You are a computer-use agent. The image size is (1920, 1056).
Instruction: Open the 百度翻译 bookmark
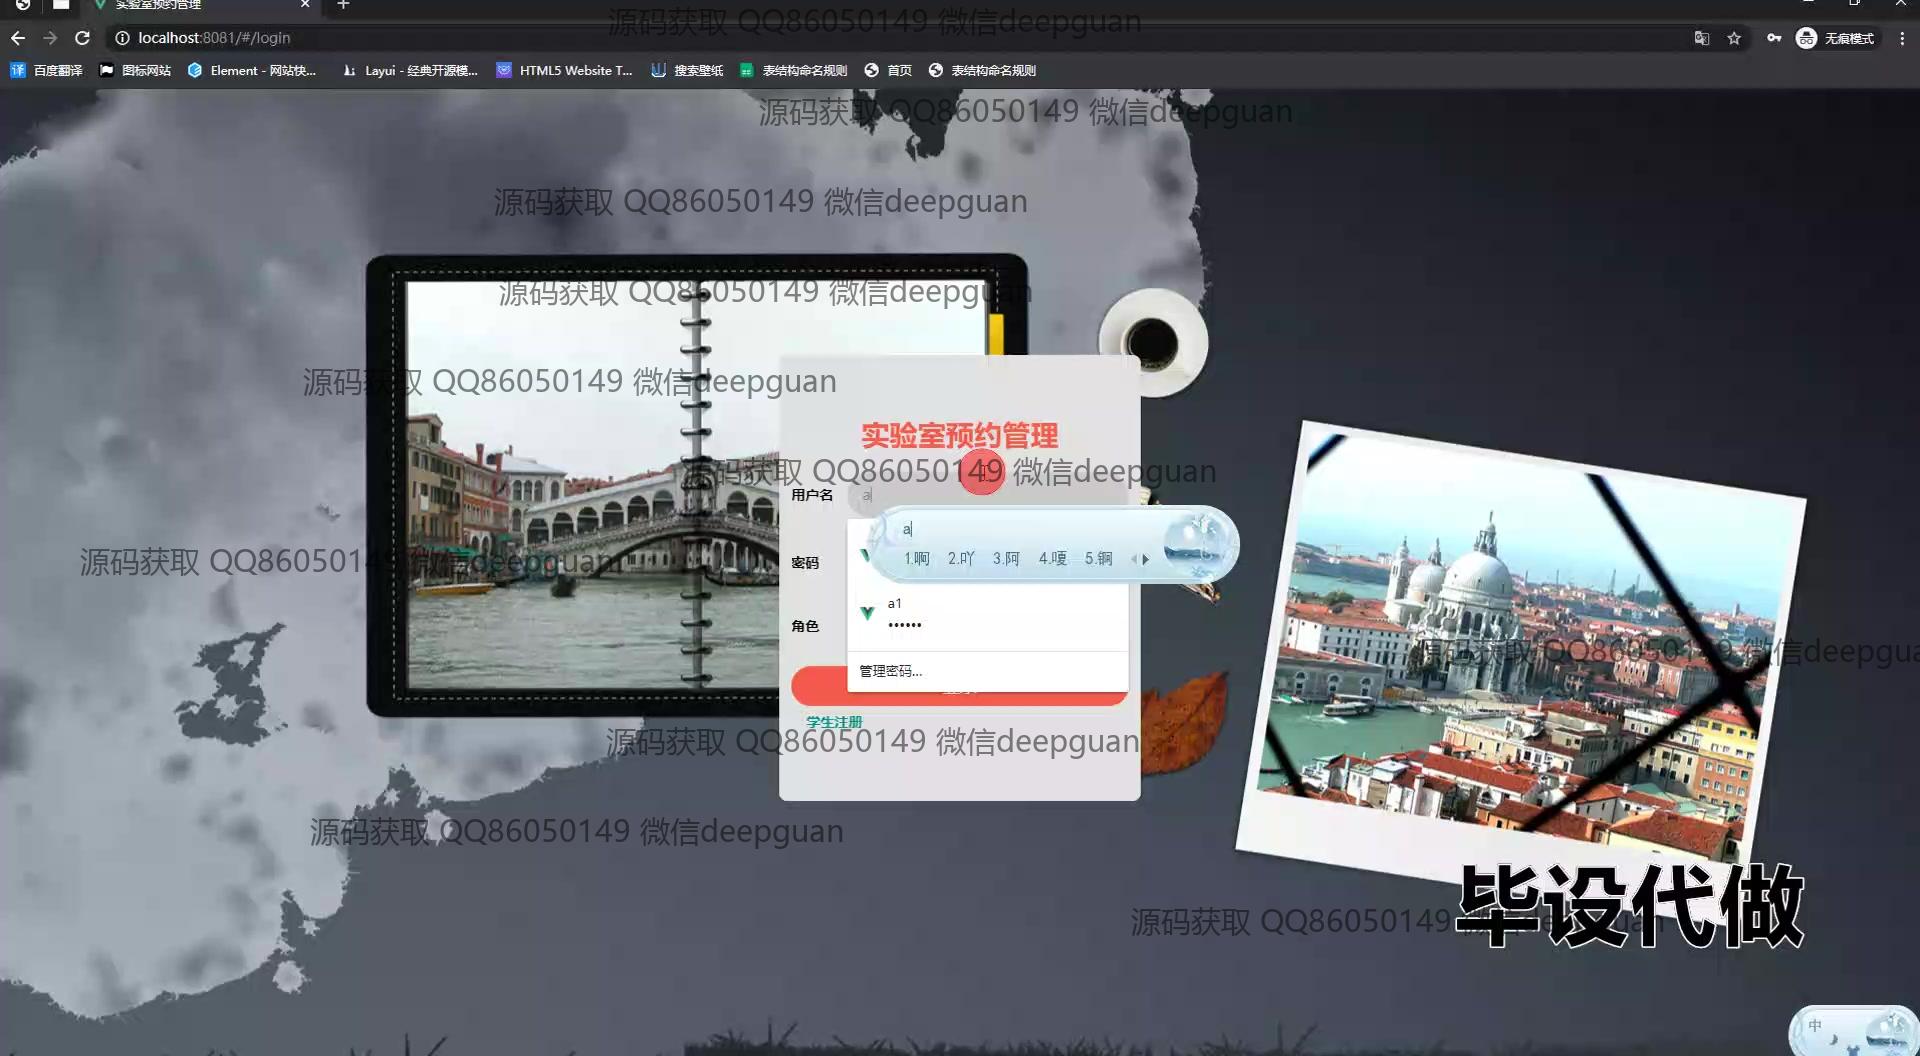(47, 70)
